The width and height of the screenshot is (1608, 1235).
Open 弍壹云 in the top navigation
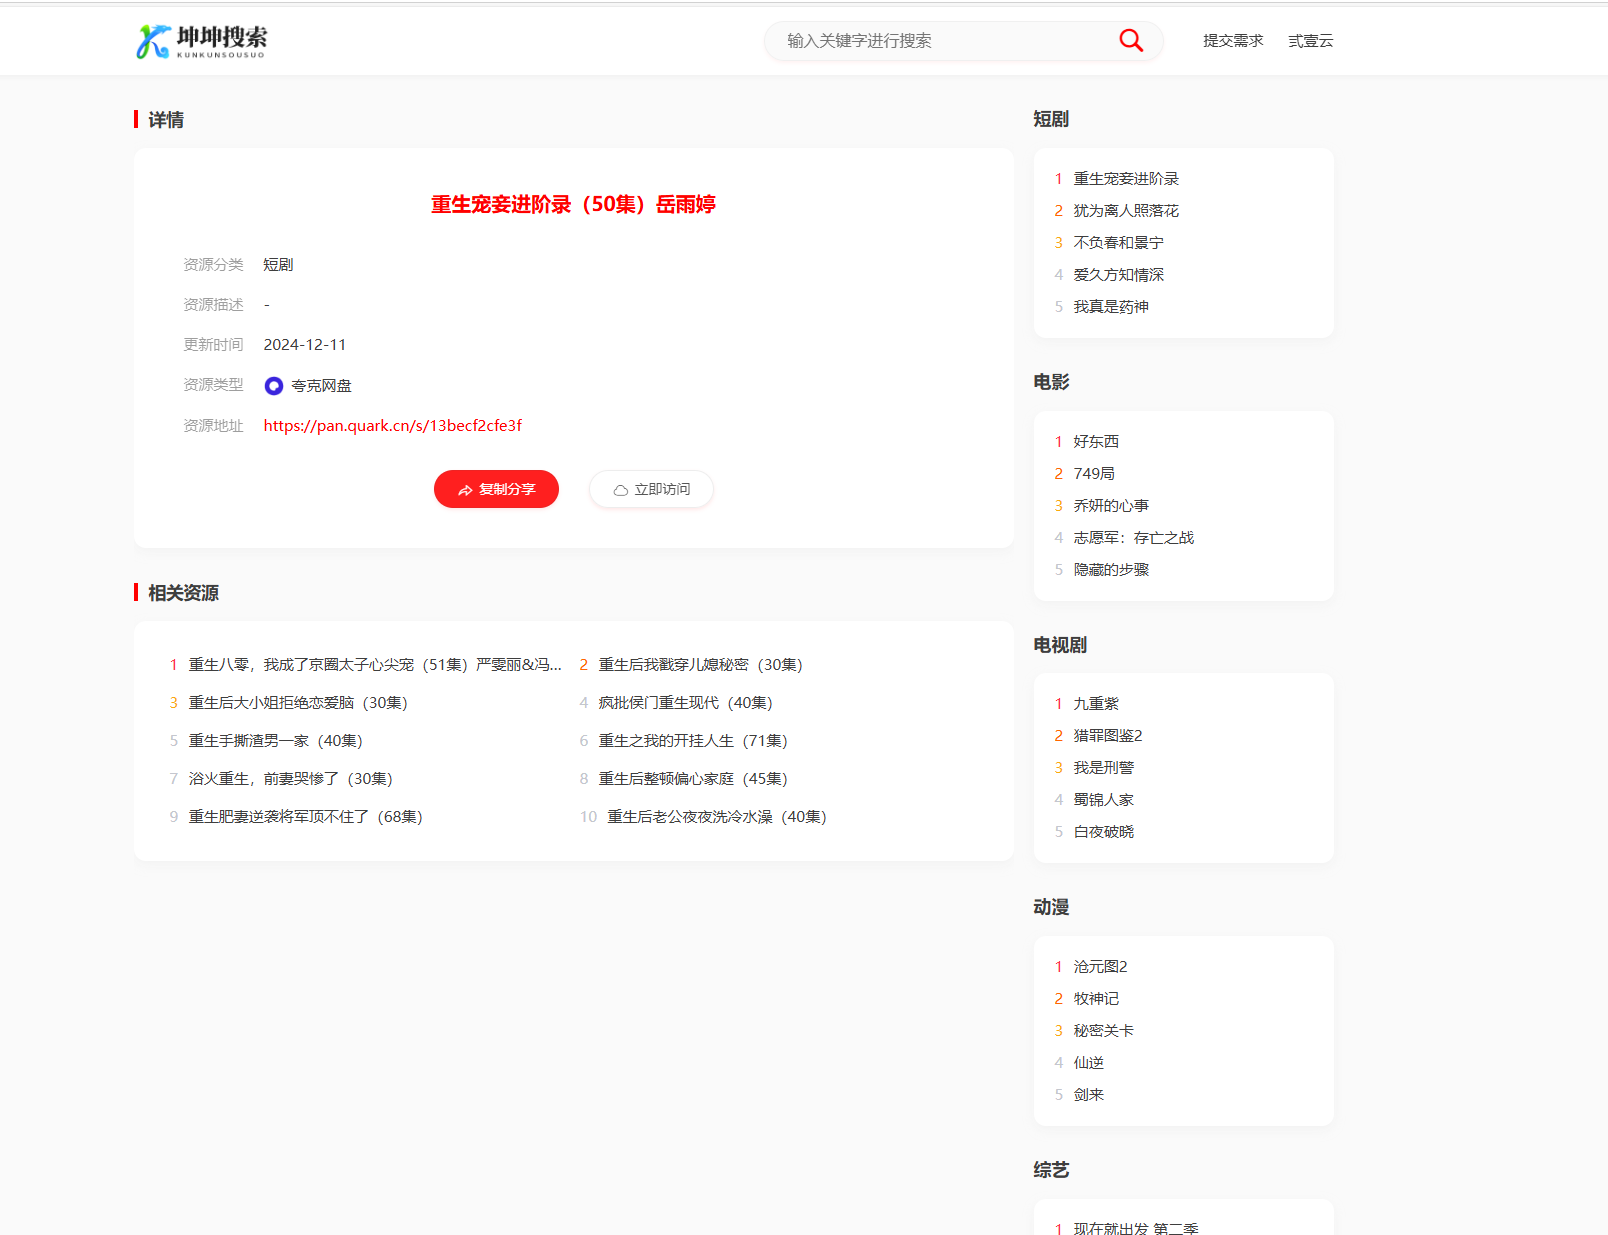pyautogui.click(x=1311, y=41)
